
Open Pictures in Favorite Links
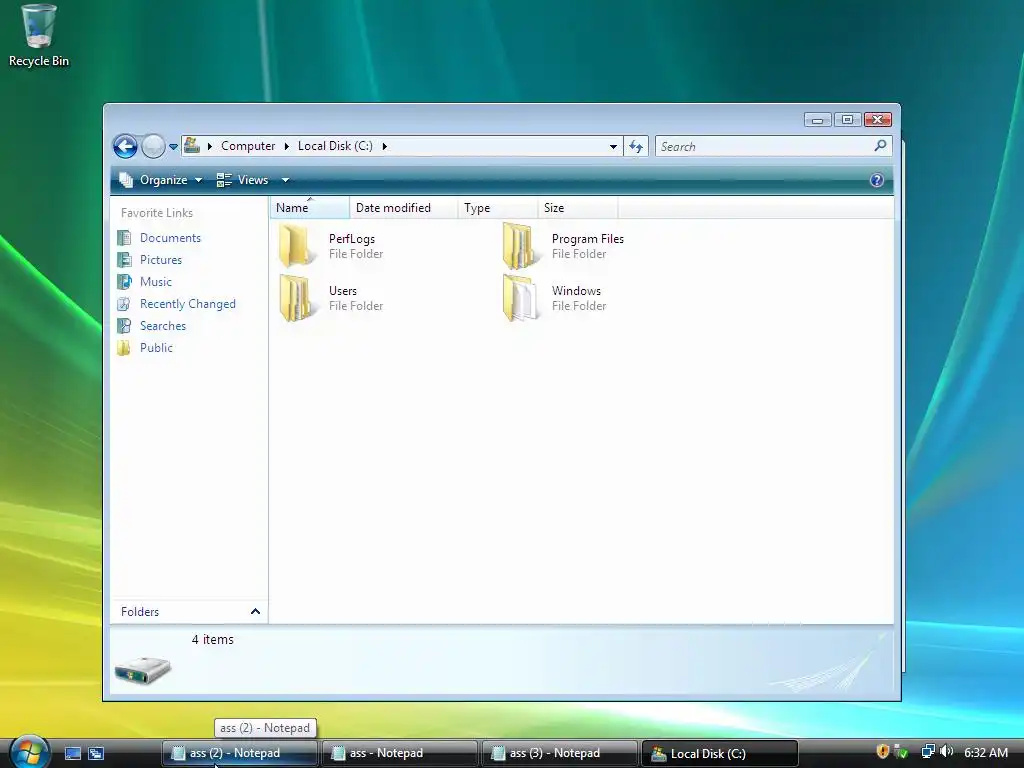pos(161,260)
